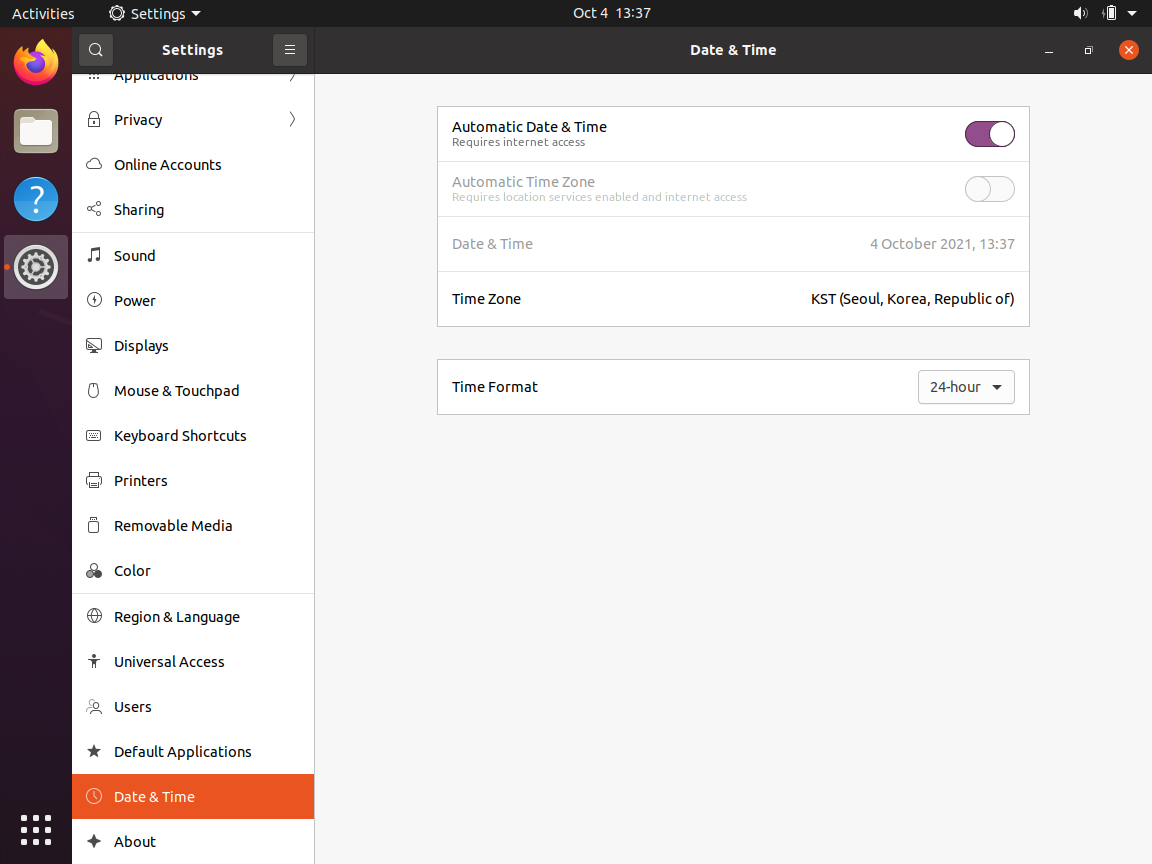Click the Time Zone row

tap(733, 299)
